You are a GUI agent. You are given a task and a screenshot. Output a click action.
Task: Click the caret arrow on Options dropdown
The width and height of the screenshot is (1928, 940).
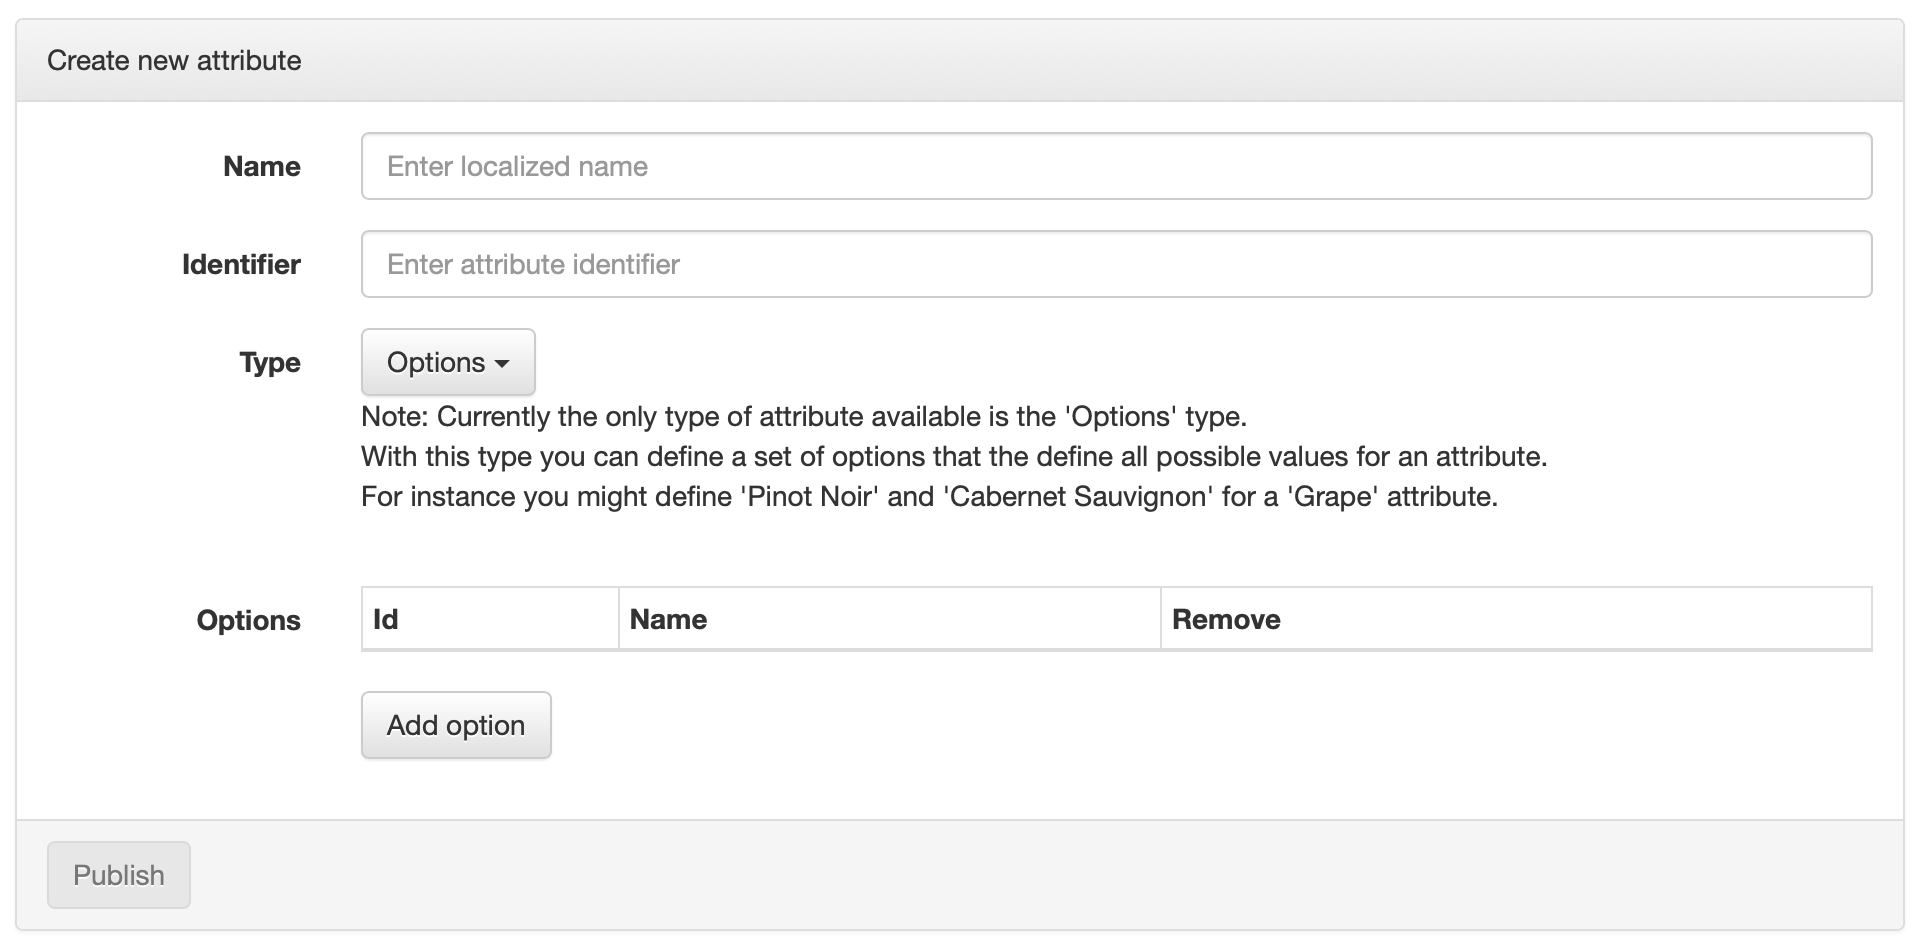(502, 364)
